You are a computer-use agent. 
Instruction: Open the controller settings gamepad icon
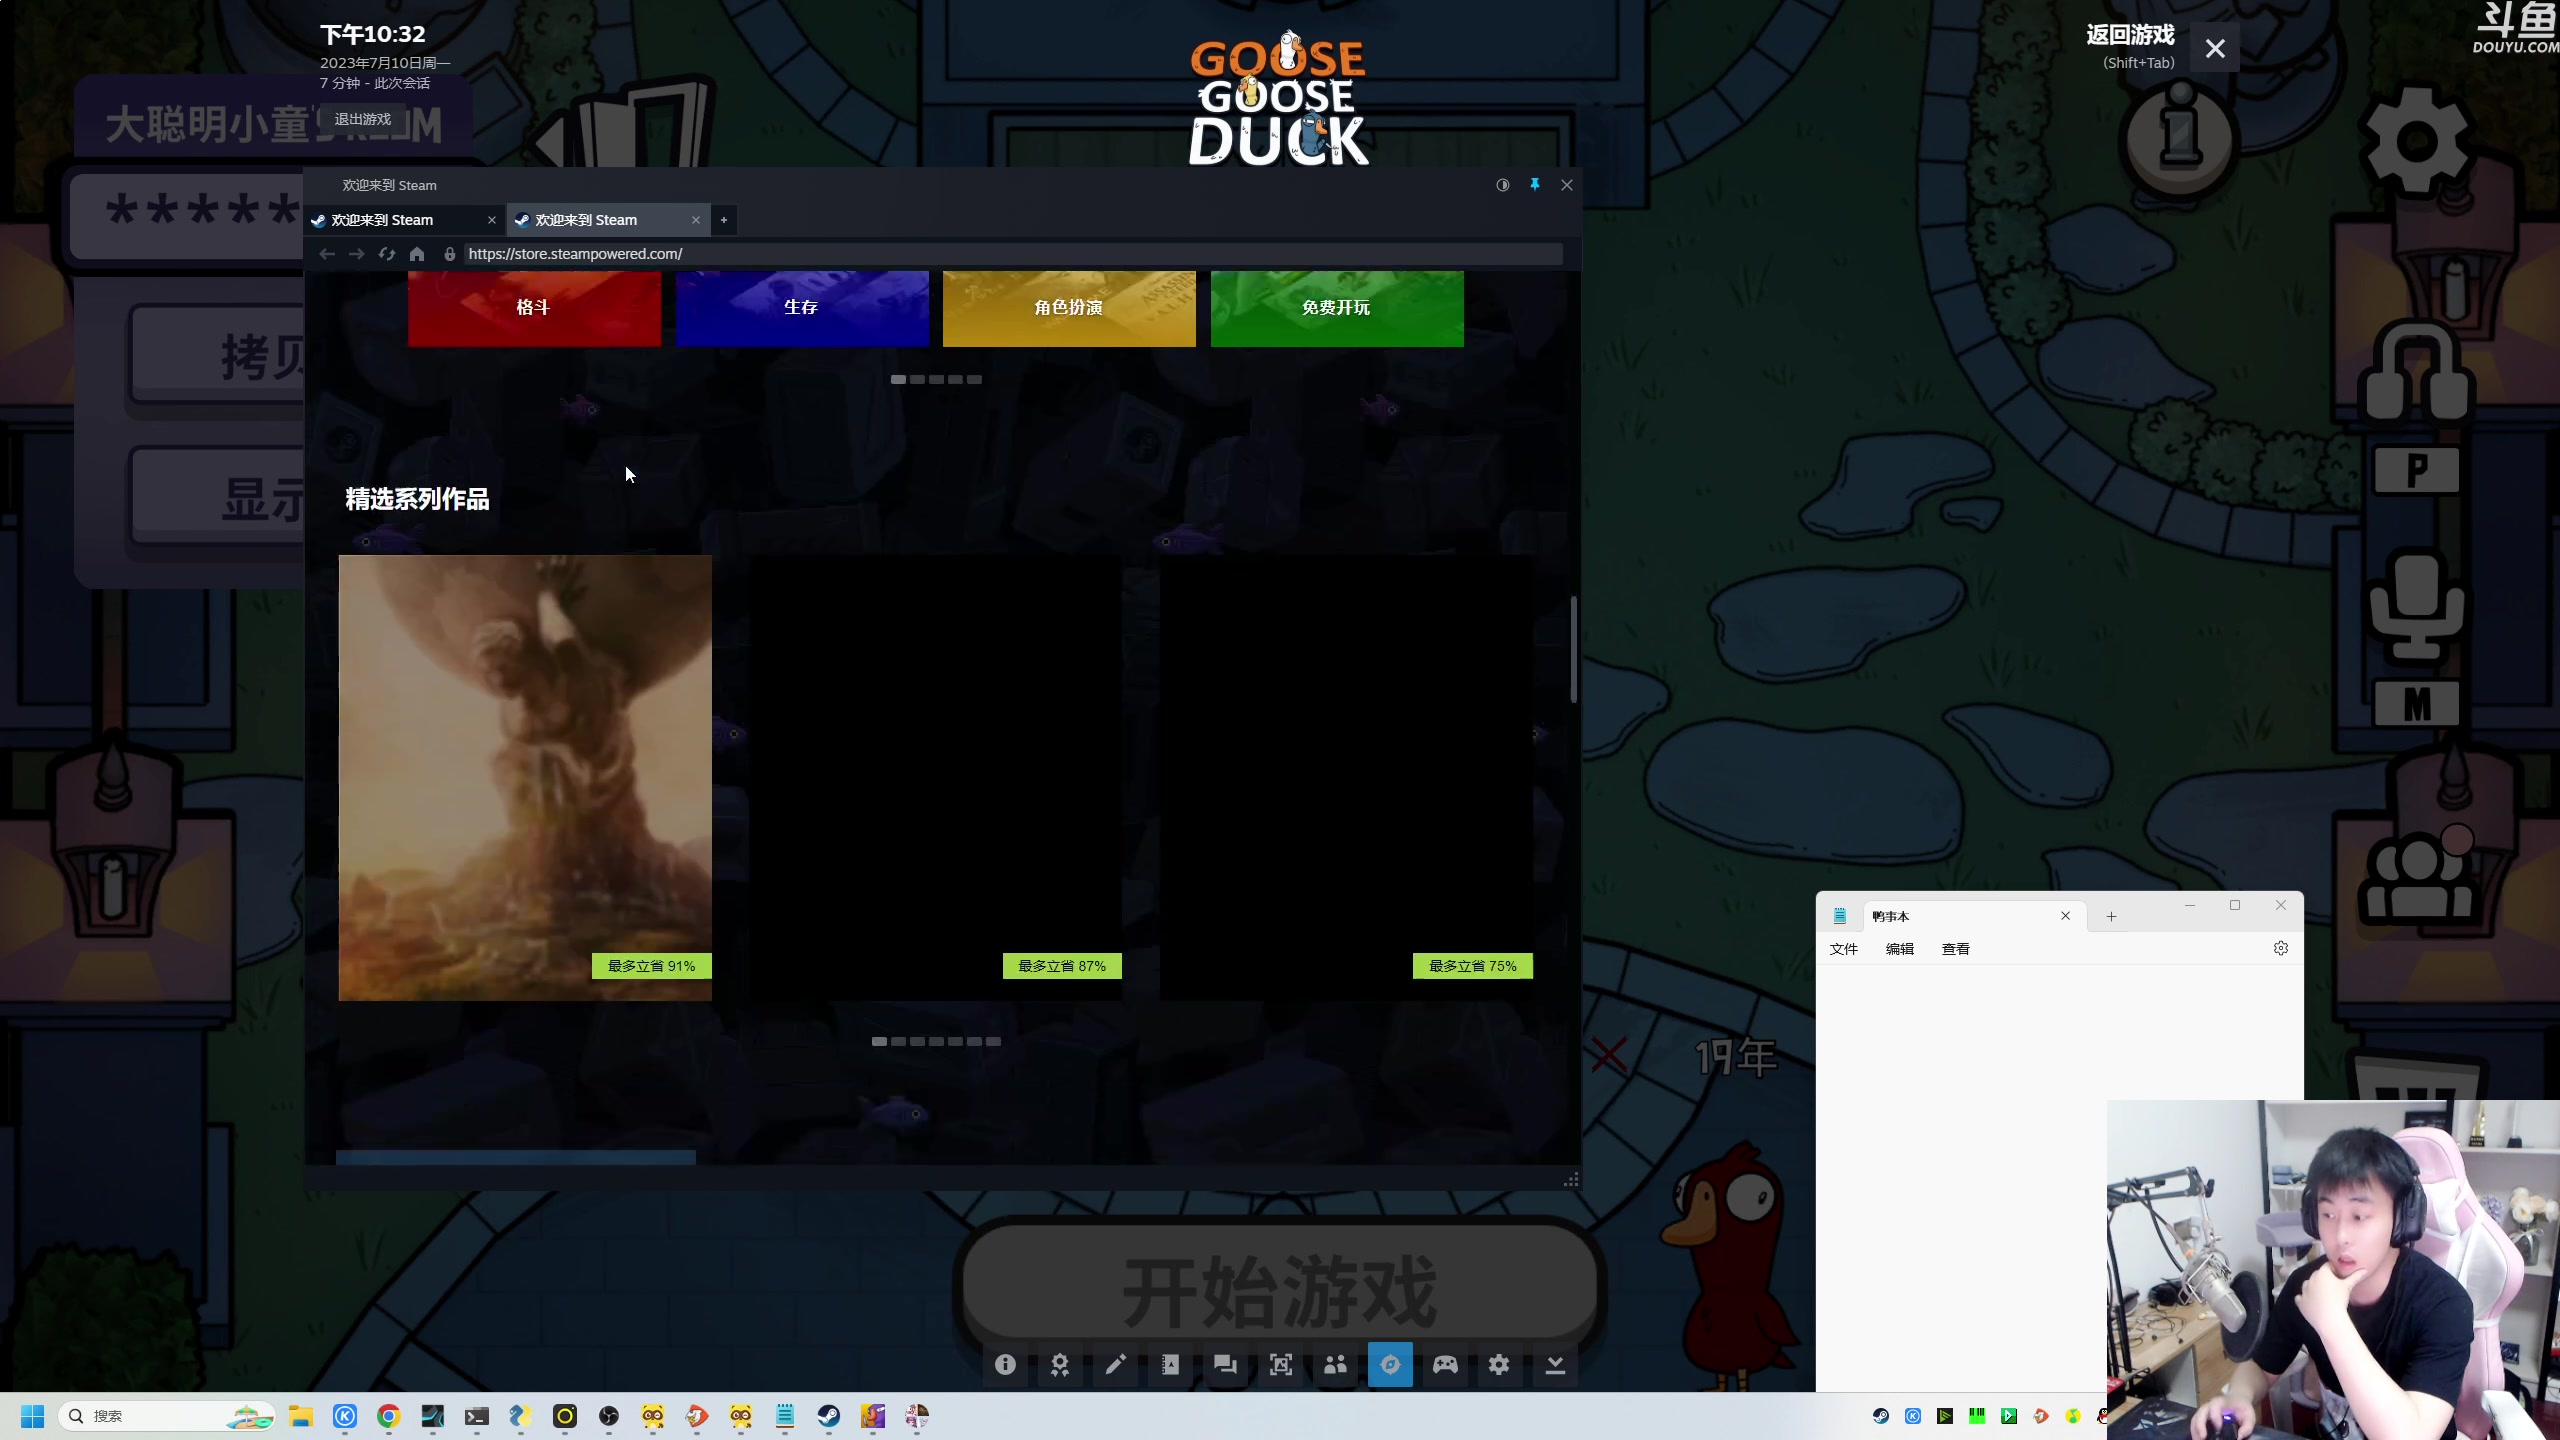[1445, 1365]
